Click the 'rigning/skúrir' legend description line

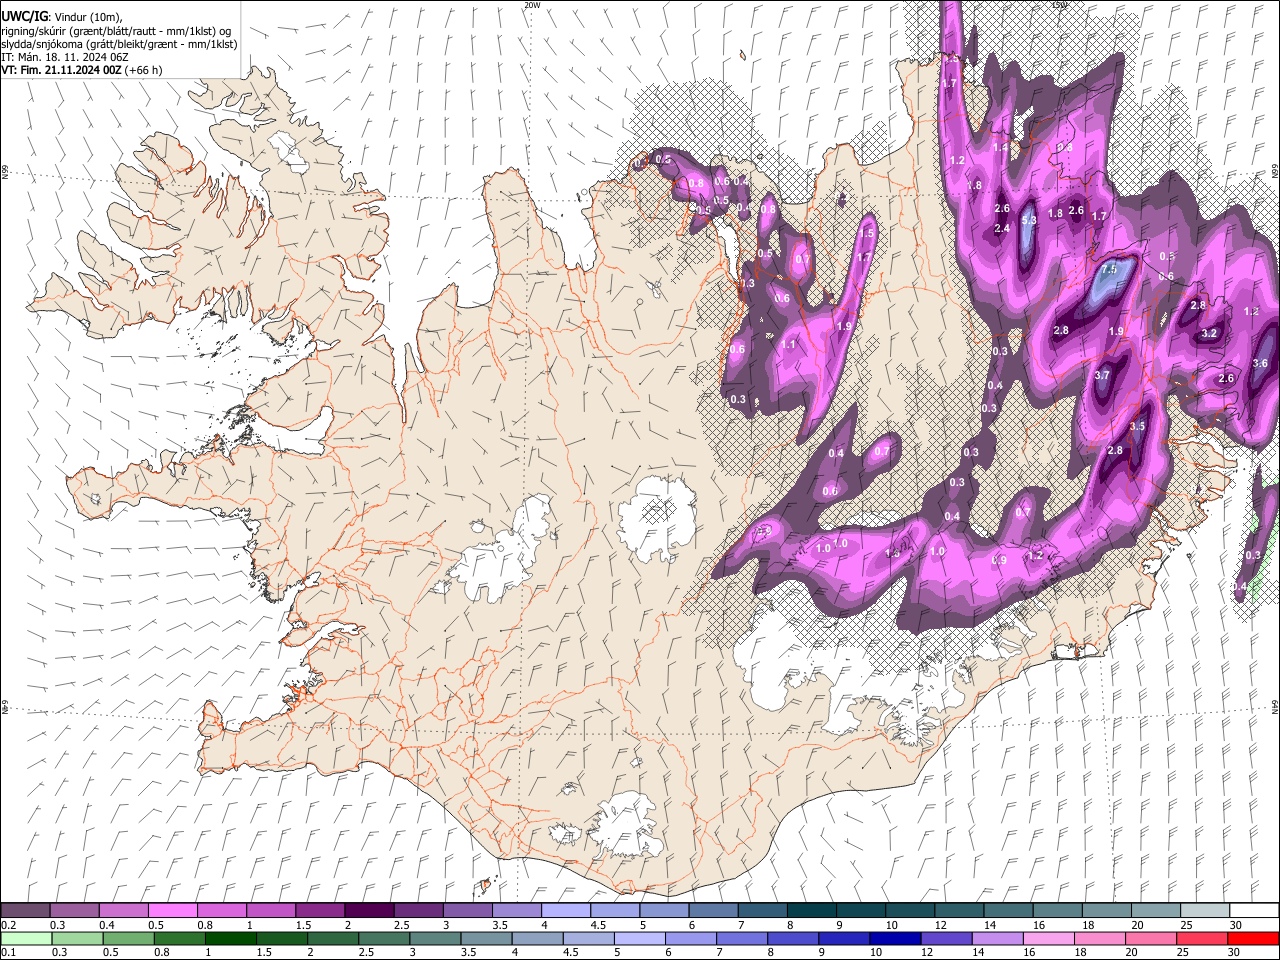(x=117, y=31)
